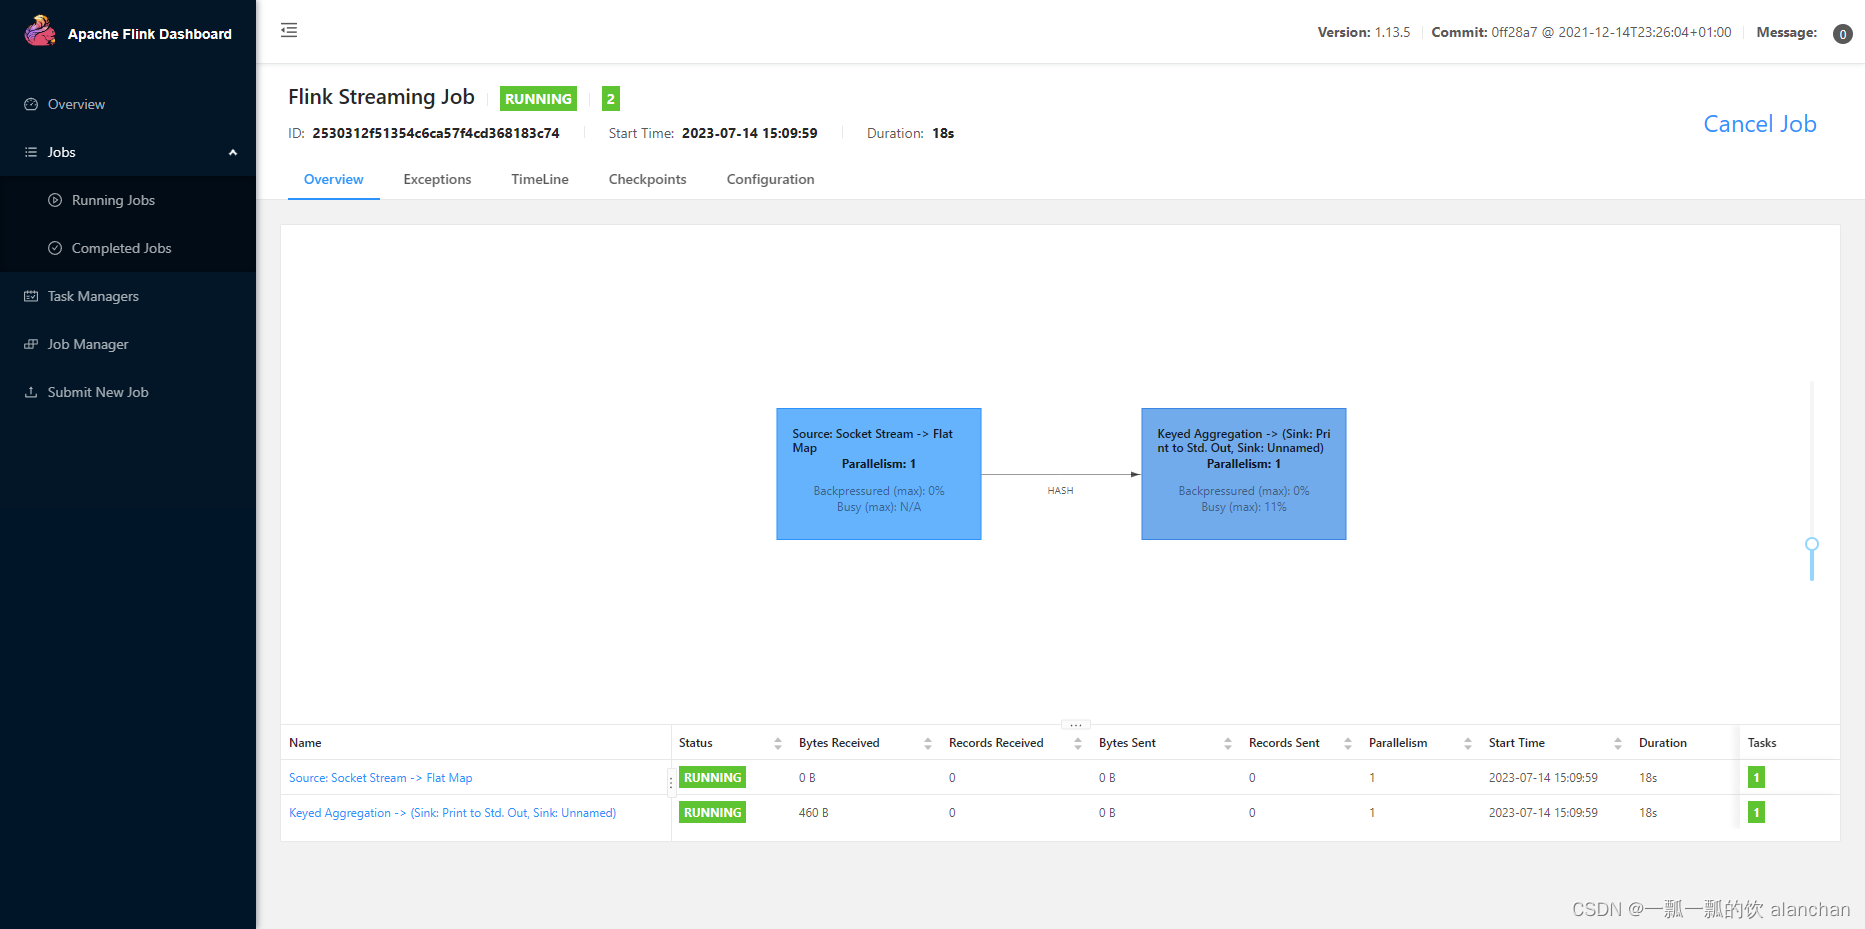Sort table by Start Time column
This screenshot has width=1865, height=929.
[1618, 743]
